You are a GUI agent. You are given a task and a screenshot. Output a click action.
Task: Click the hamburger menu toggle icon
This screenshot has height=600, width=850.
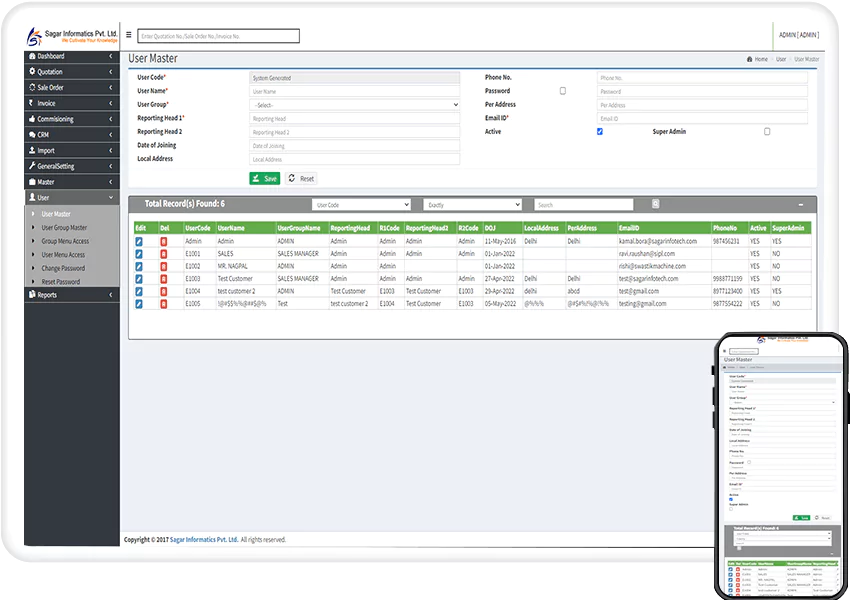click(128, 35)
